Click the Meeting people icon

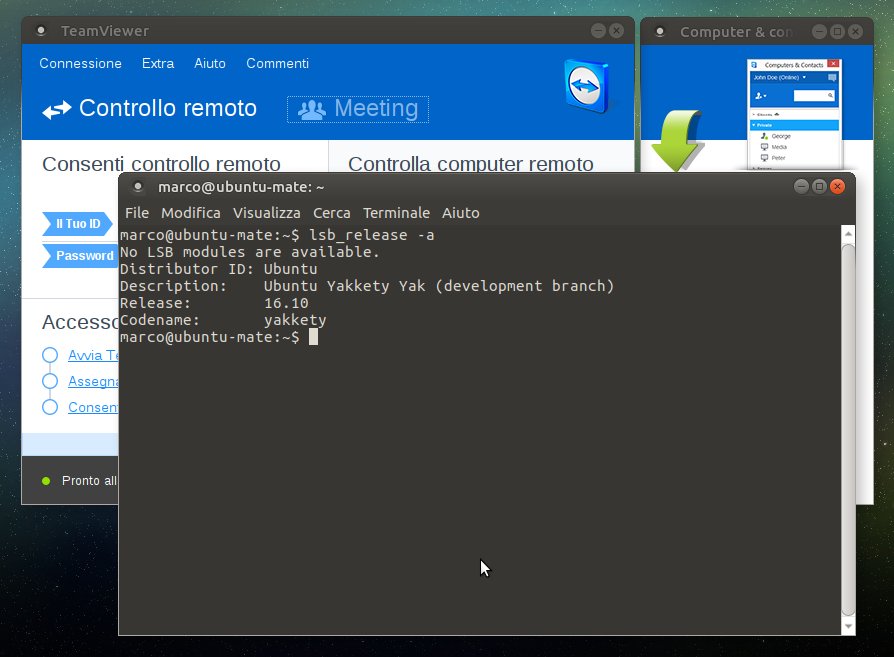pyautogui.click(x=312, y=110)
